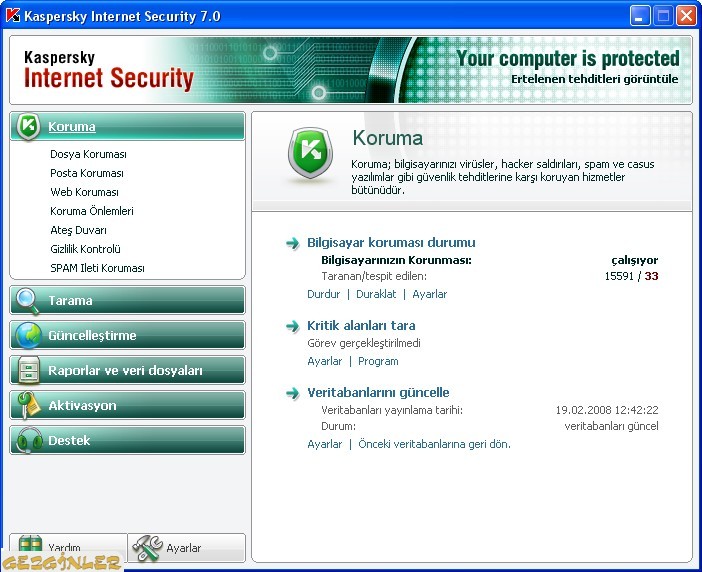Click arrow beside Veritabanlarını güncelle
The image size is (702, 572).
coord(293,393)
